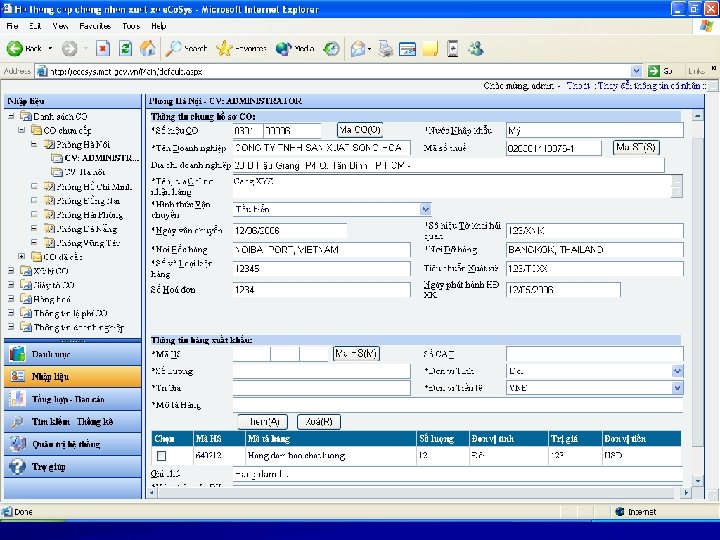The image size is (720, 540).
Task: Open the Đơn vị tính dropdown
Action: click(x=677, y=370)
